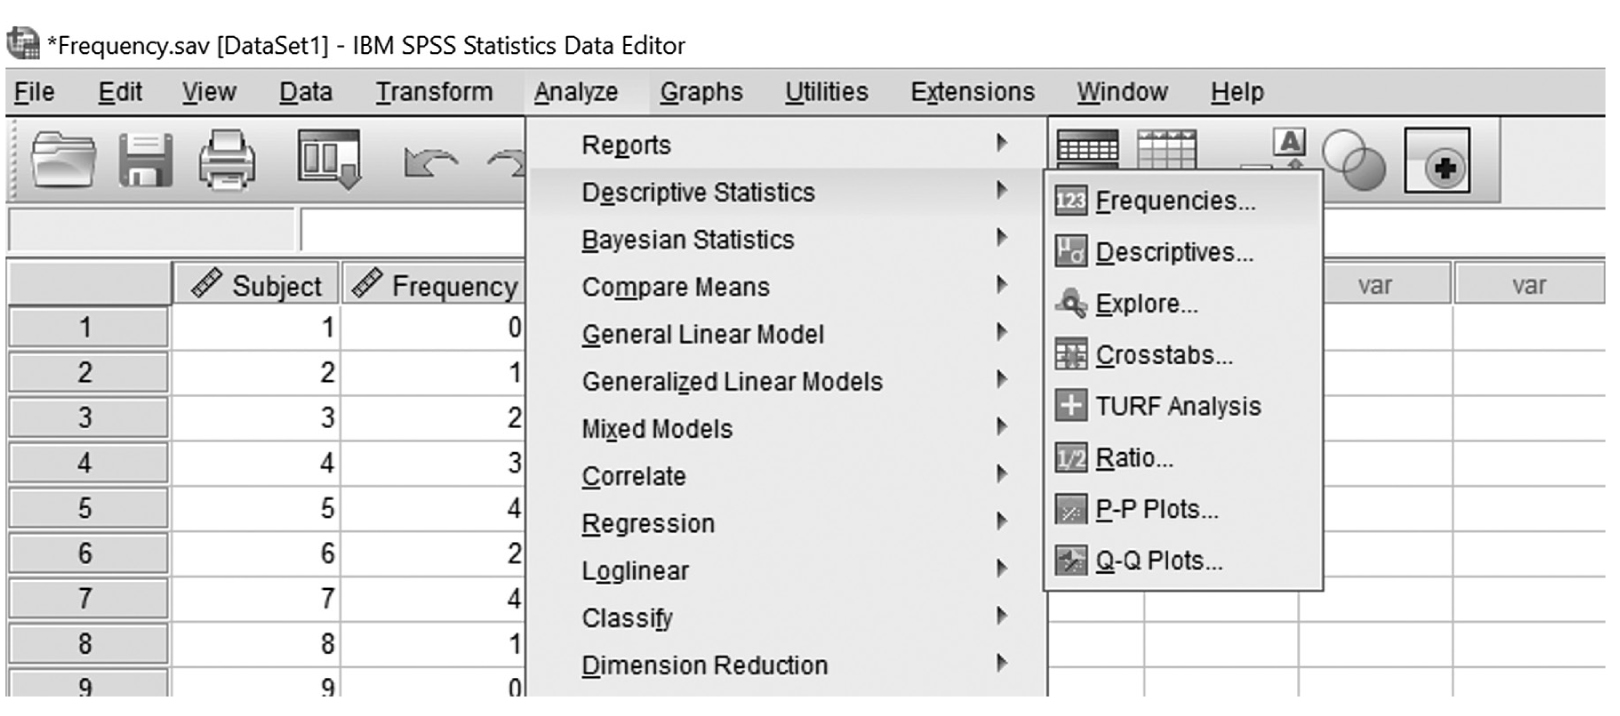Click the Recall recently used dialogs icon

point(329,159)
